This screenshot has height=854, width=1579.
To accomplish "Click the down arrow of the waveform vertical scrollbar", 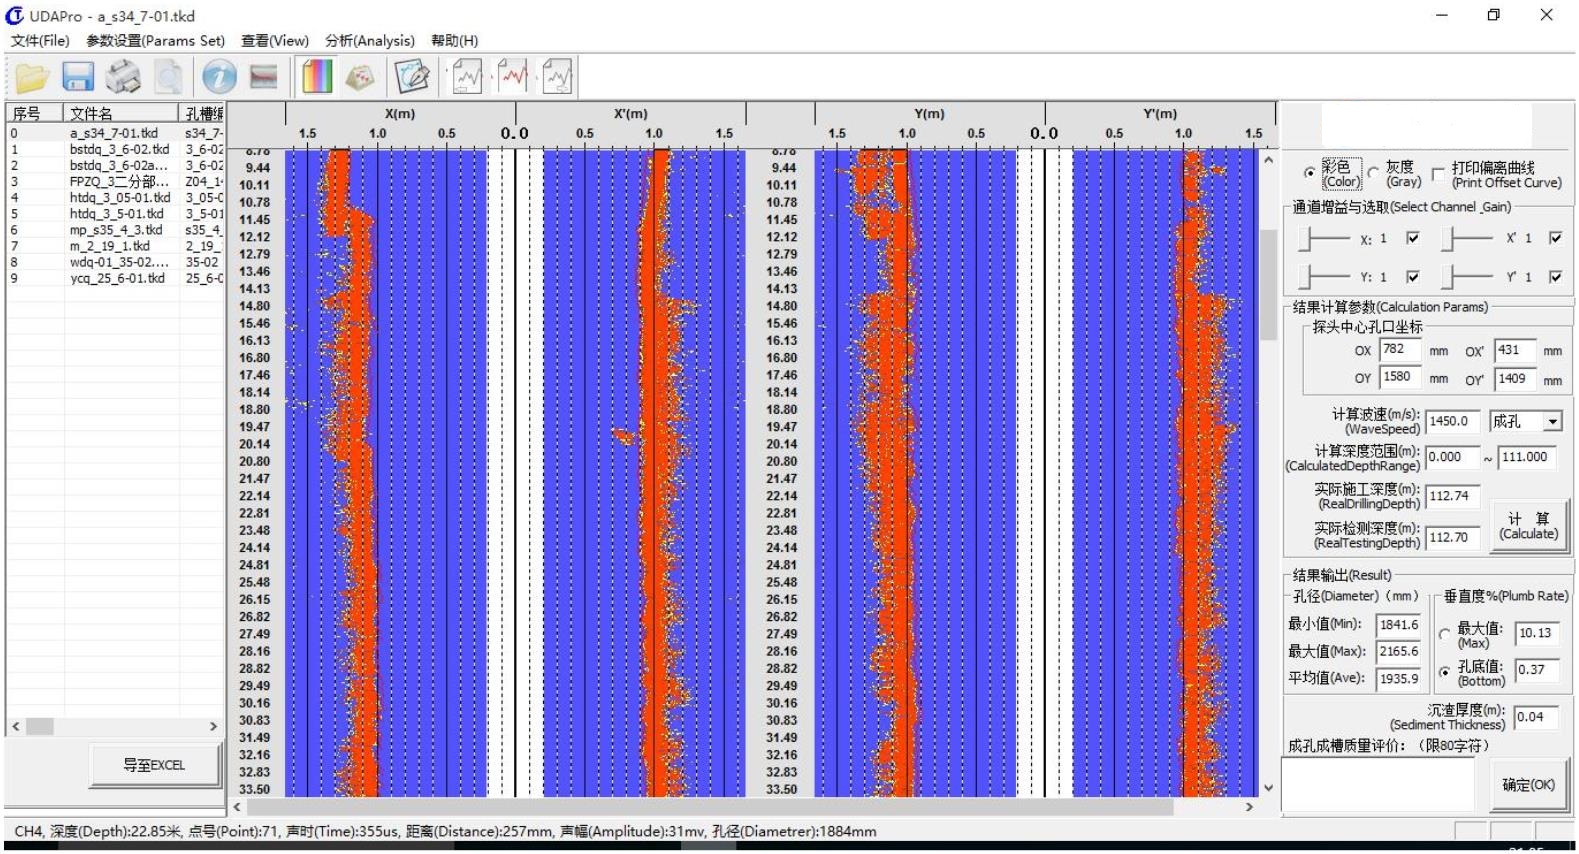I will 1268,788.
